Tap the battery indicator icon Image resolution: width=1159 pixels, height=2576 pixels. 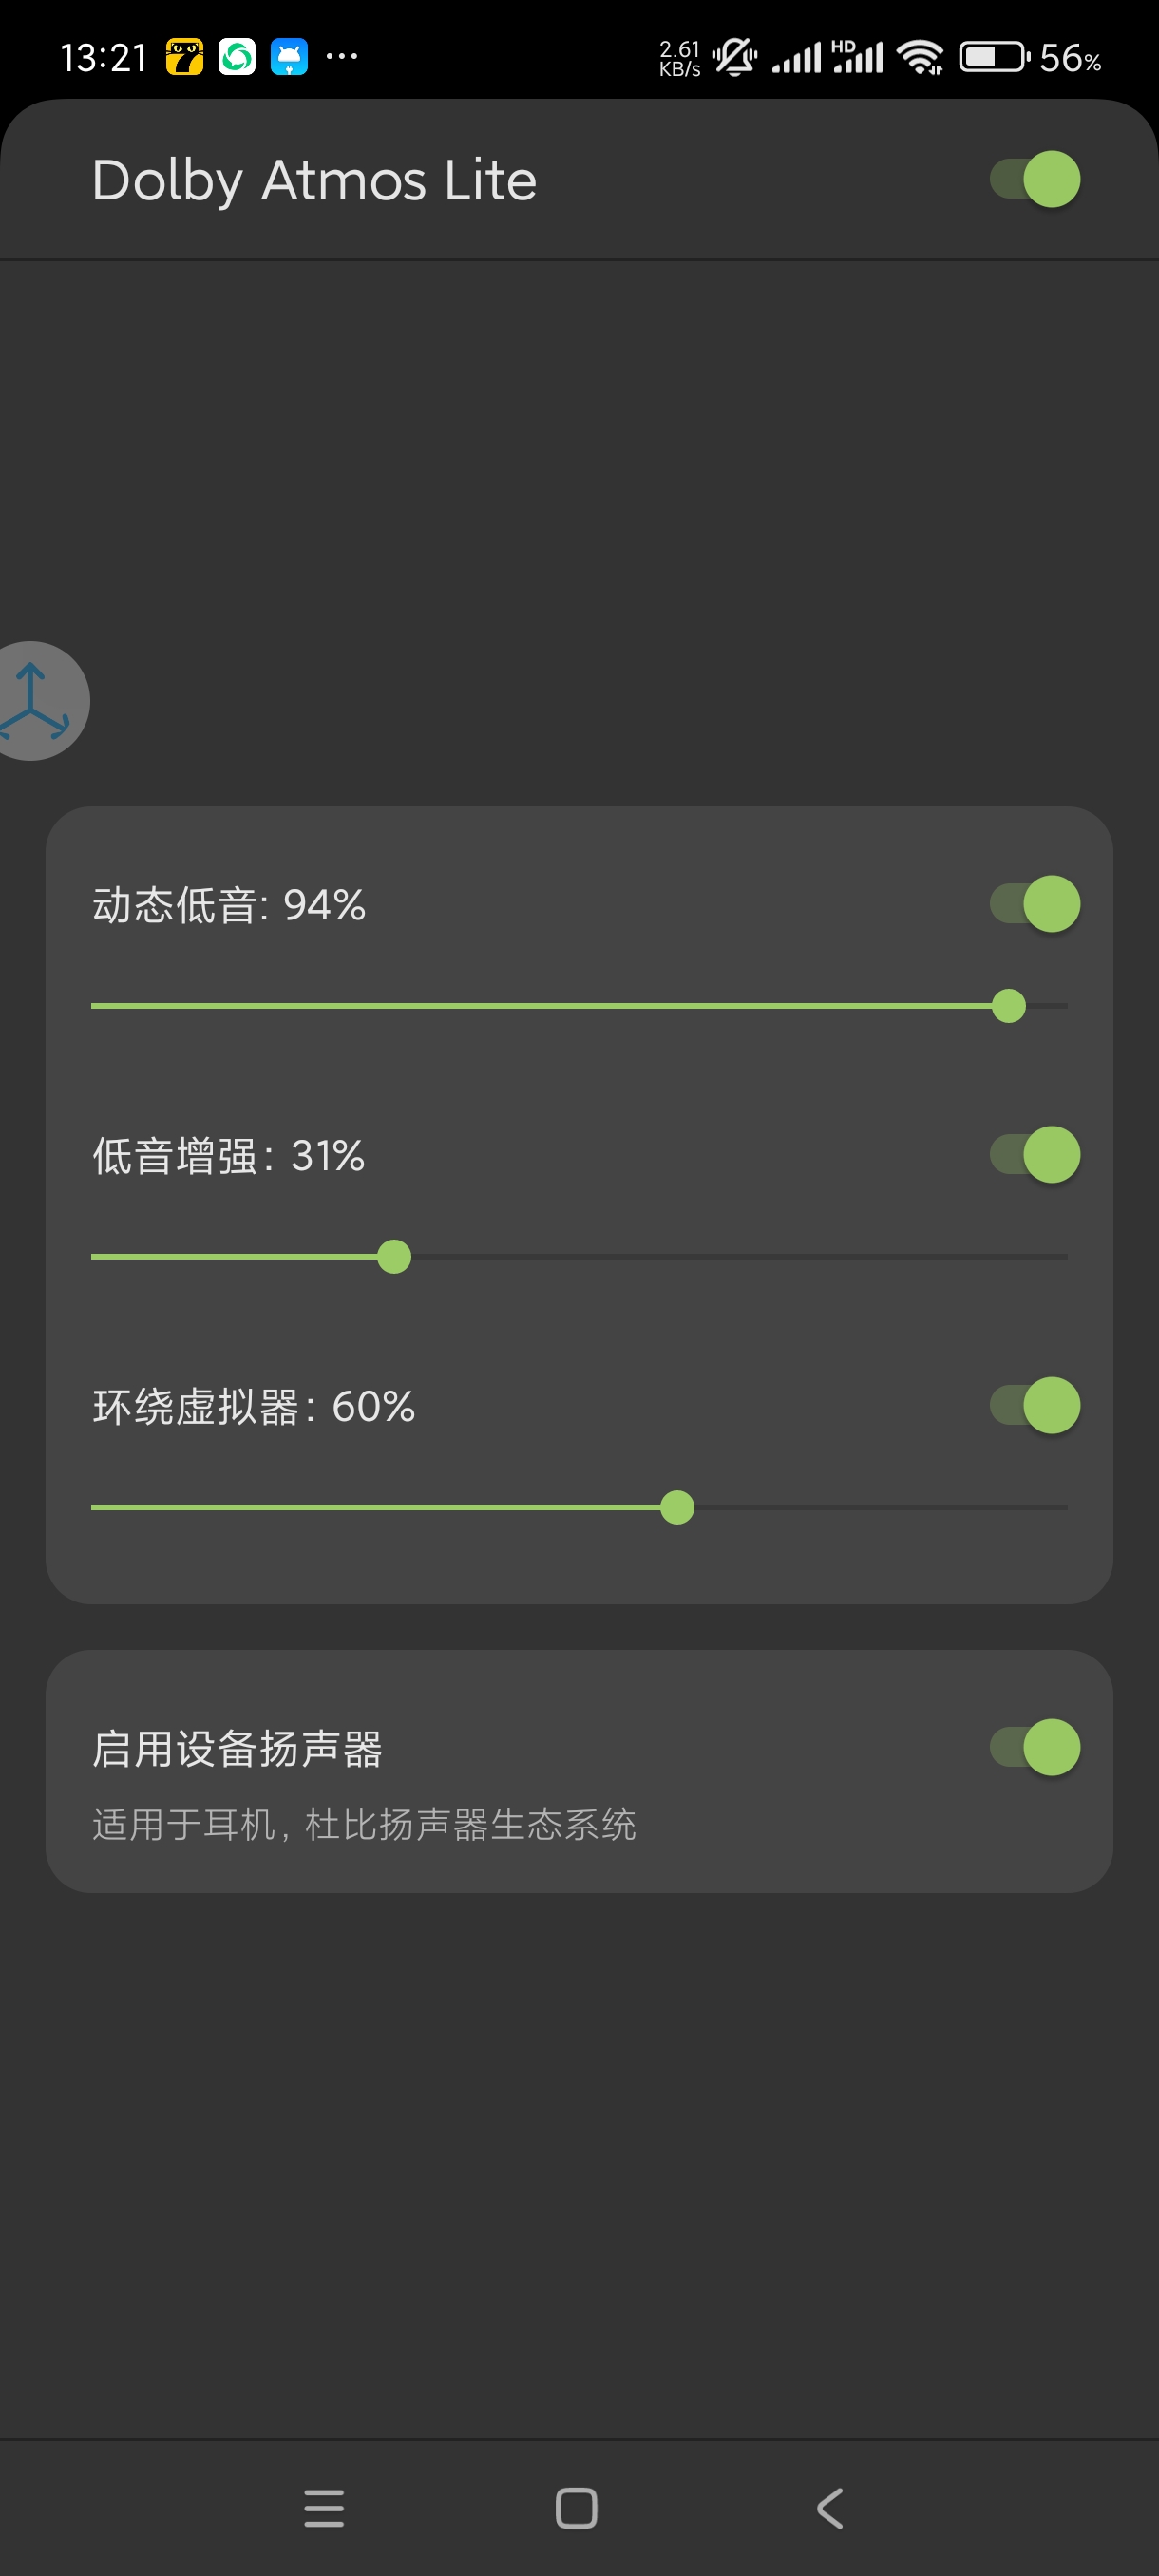point(994,58)
